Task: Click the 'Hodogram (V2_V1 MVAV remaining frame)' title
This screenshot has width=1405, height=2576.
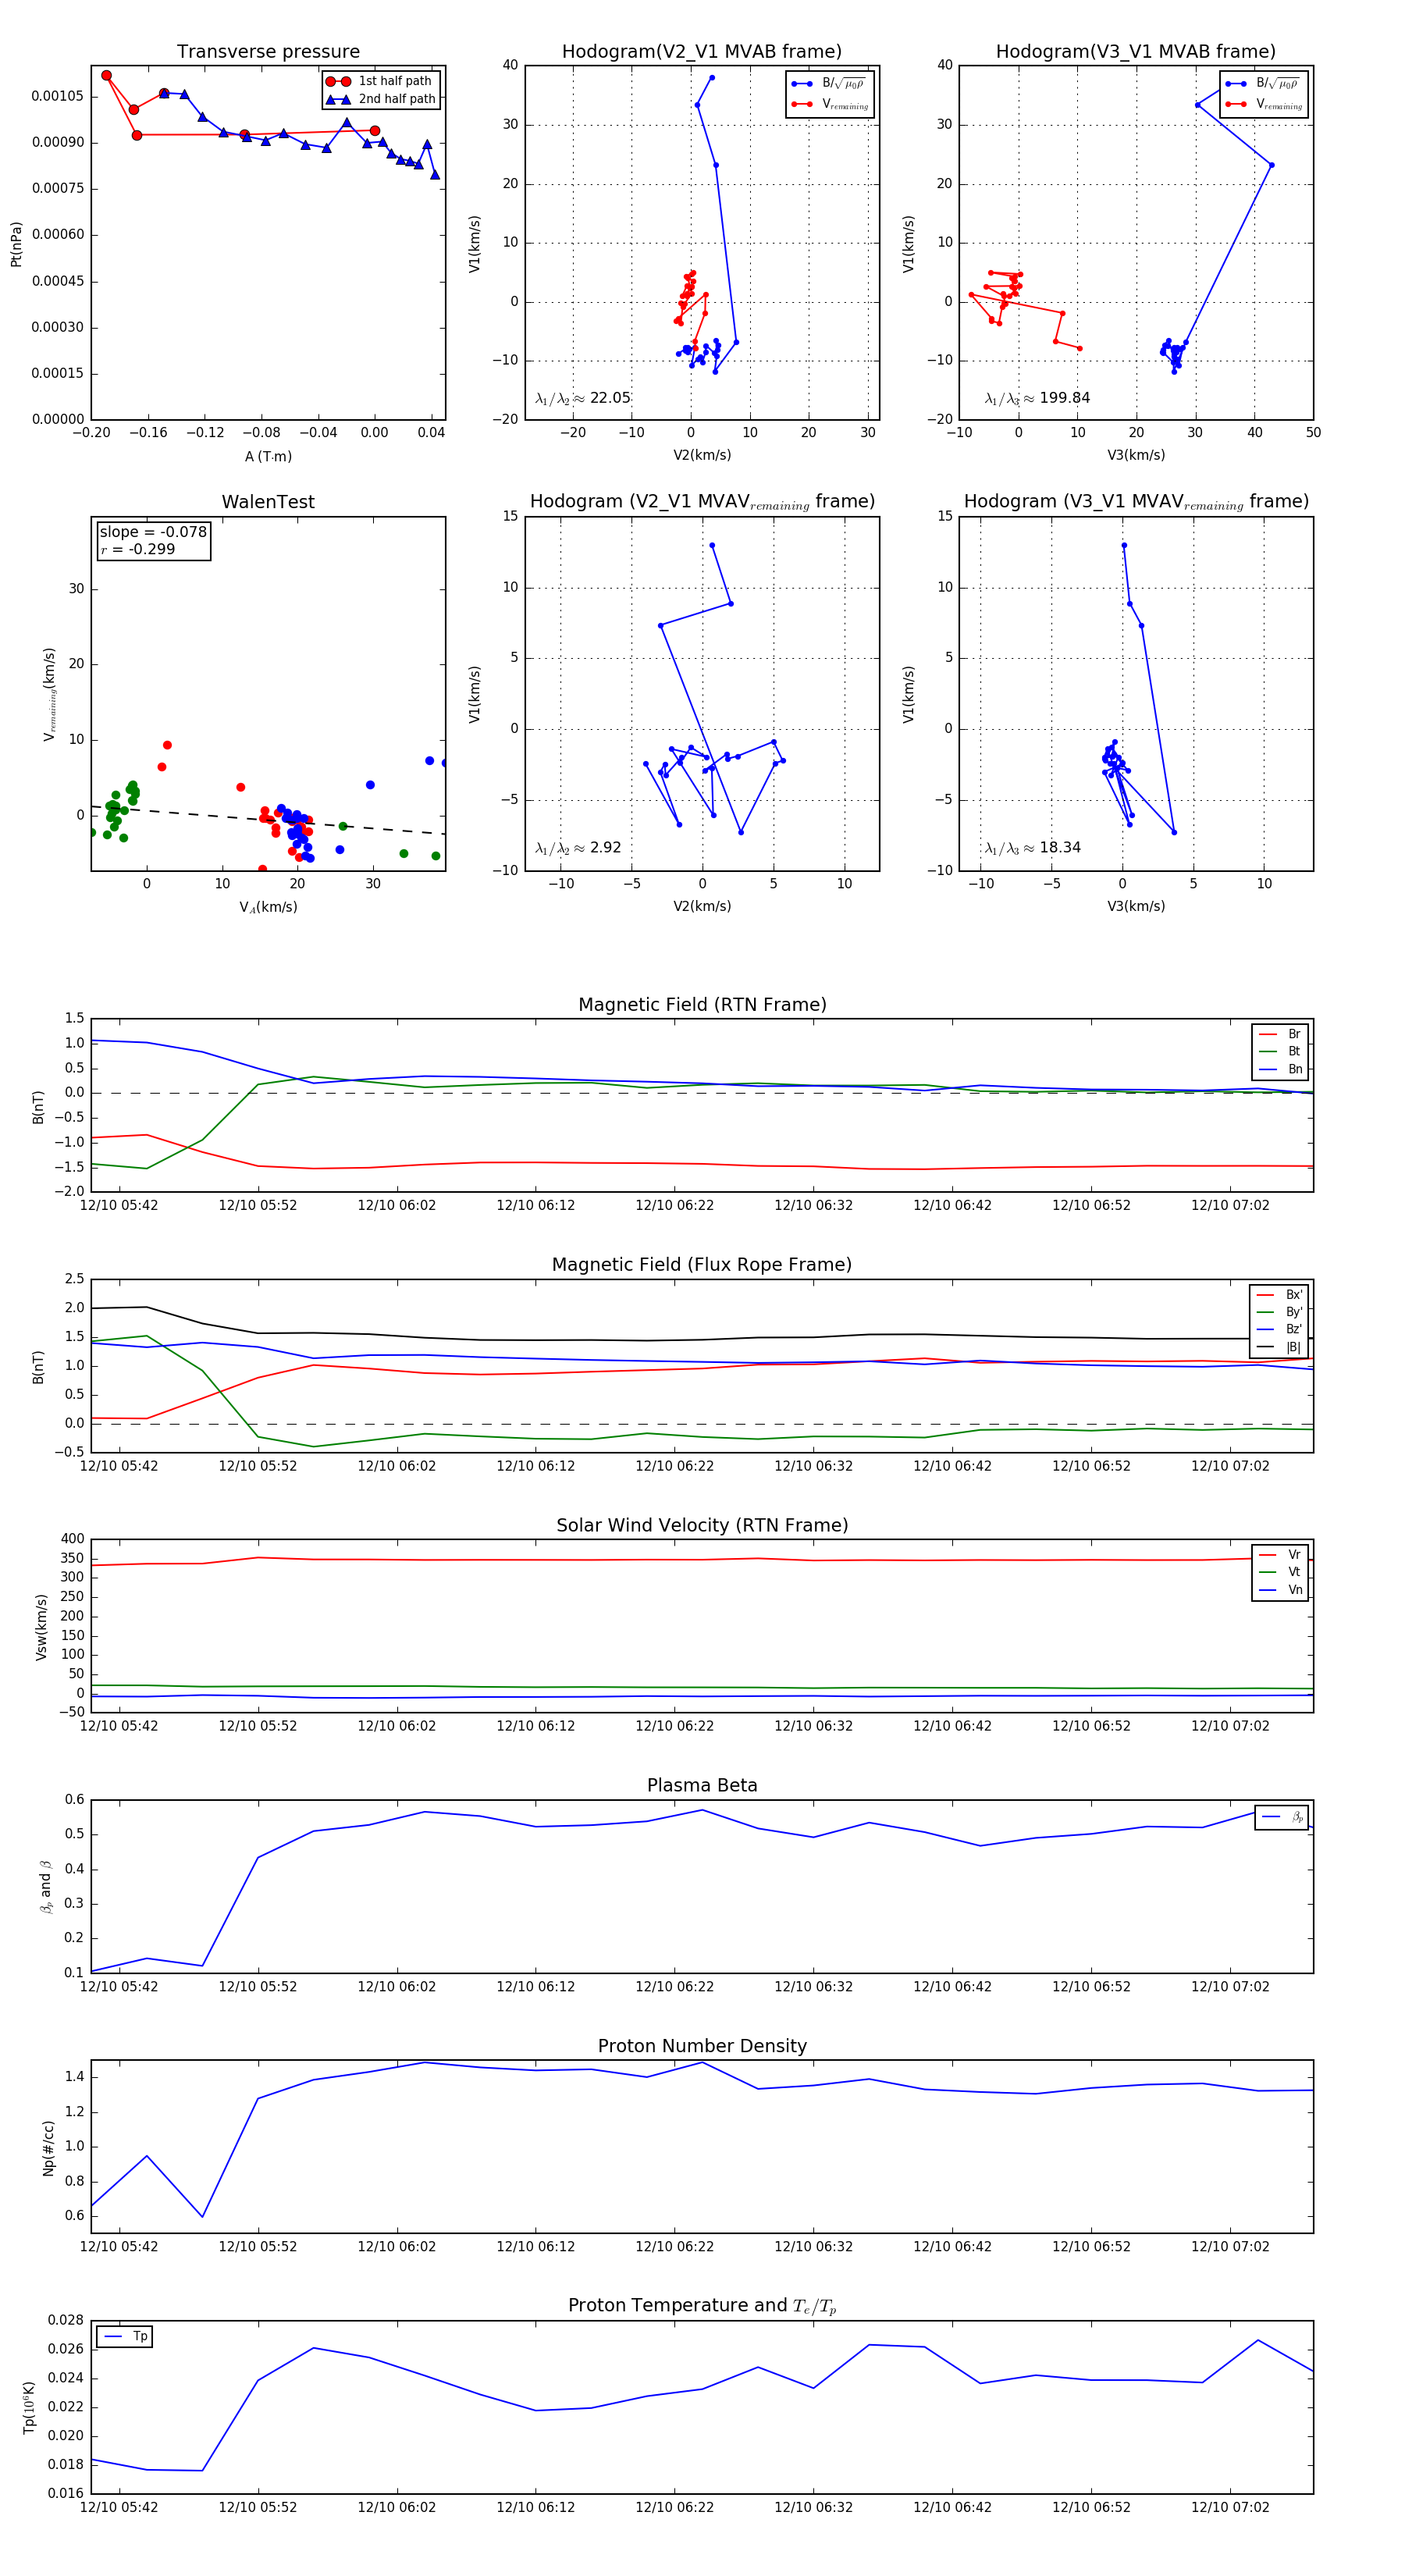Action: tap(702, 502)
